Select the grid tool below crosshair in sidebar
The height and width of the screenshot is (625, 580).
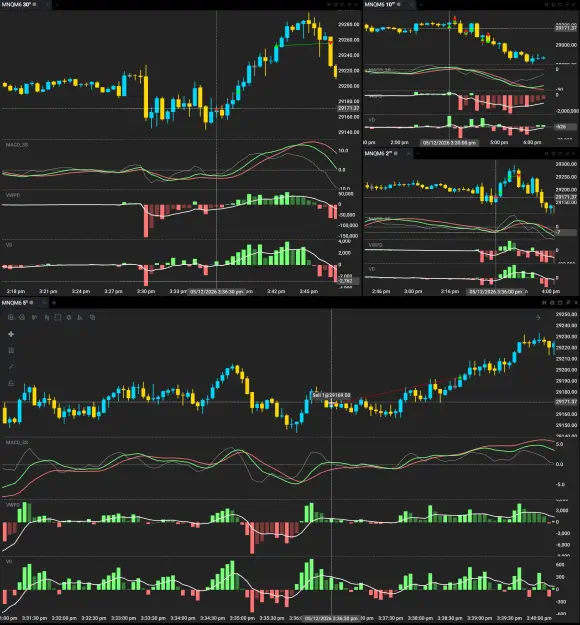(11, 350)
